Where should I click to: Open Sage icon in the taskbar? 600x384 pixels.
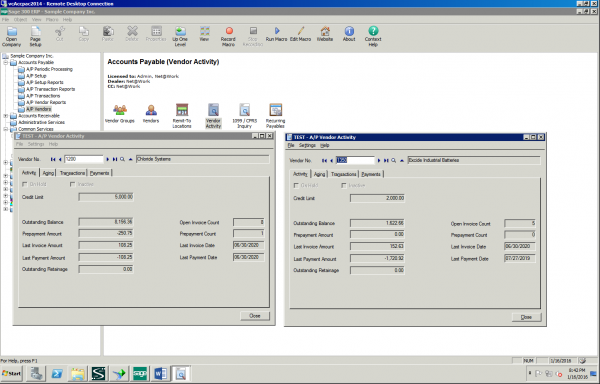(x=140, y=373)
